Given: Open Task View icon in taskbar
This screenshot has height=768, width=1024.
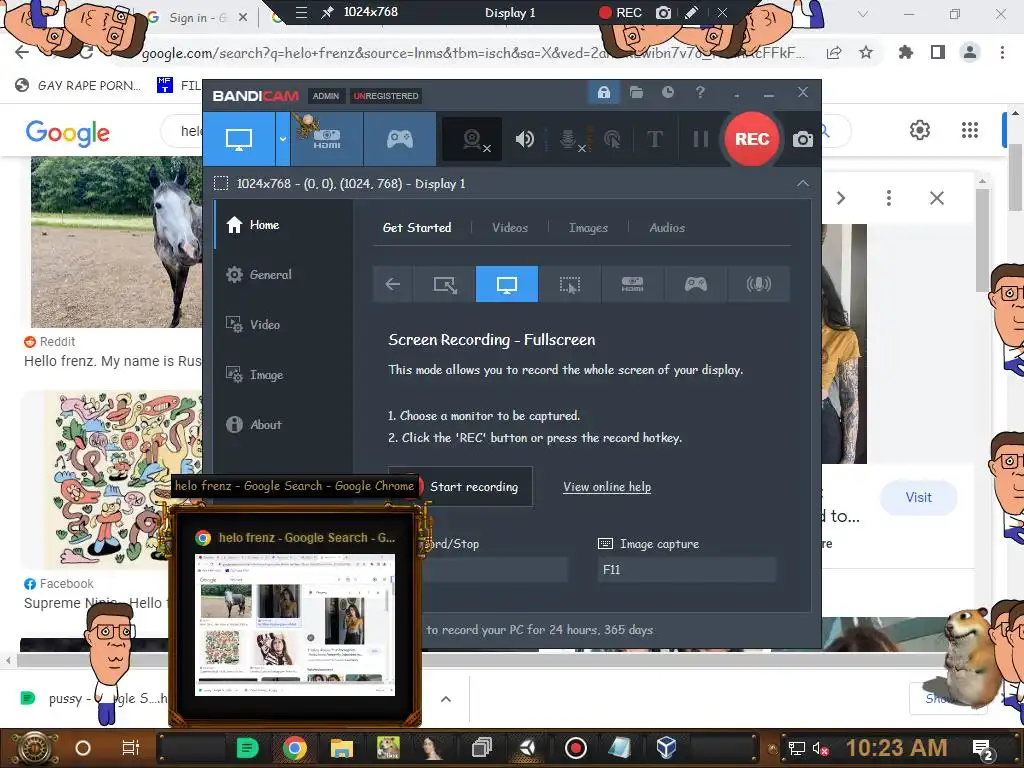Looking at the screenshot, I should [131, 748].
